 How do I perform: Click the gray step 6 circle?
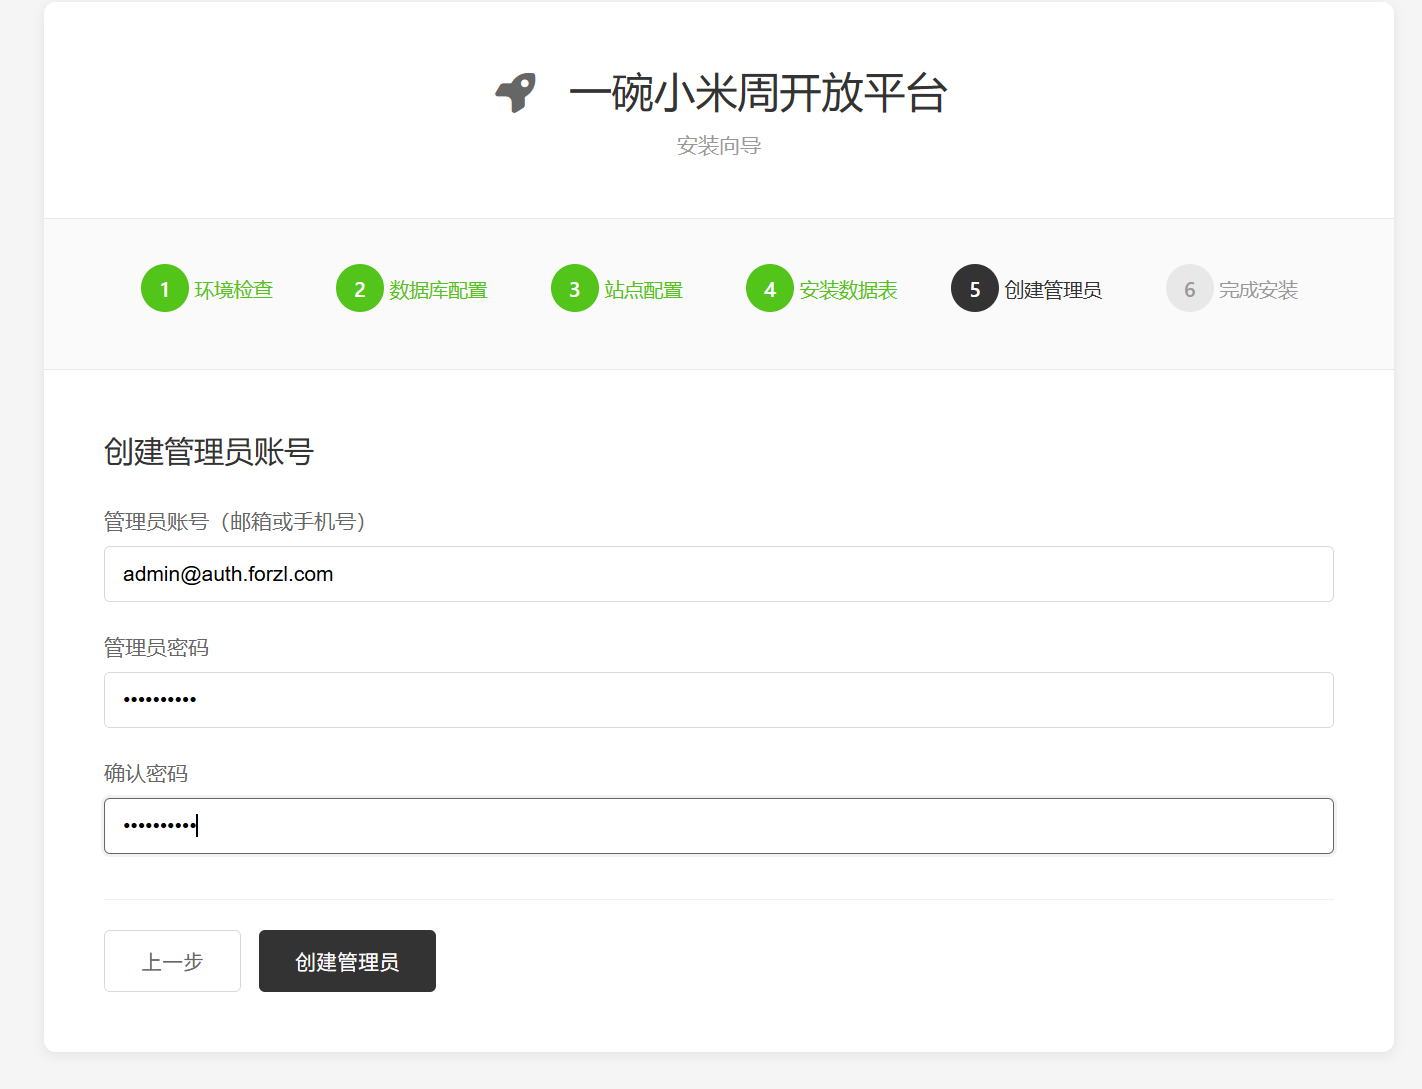[1190, 289]
